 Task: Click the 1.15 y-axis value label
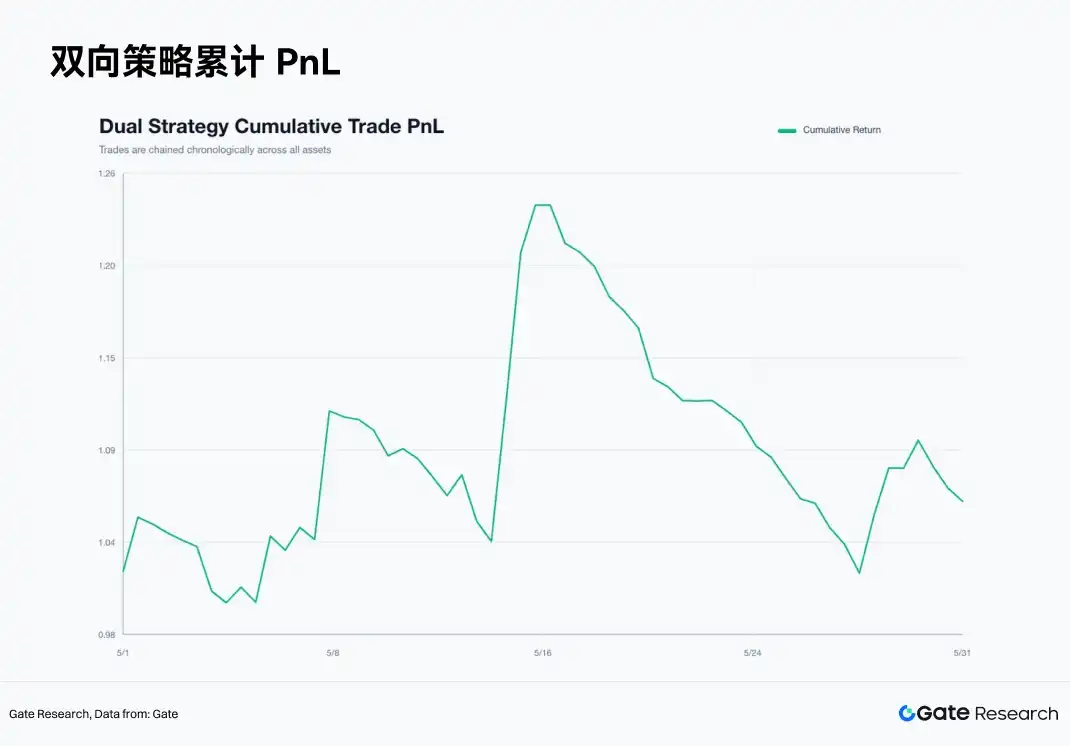(x=106, y=358)
